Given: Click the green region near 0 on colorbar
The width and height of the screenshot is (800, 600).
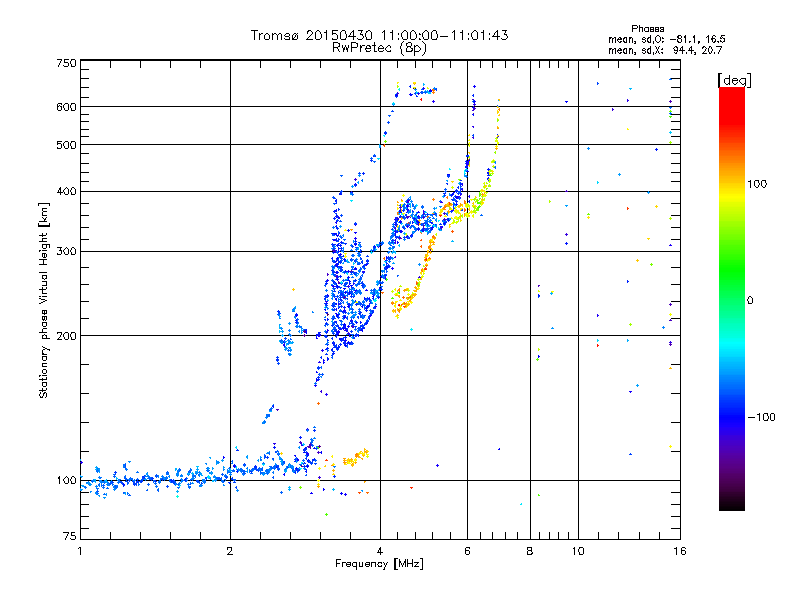Looking at the screenshot, I should tap(732, 286).
